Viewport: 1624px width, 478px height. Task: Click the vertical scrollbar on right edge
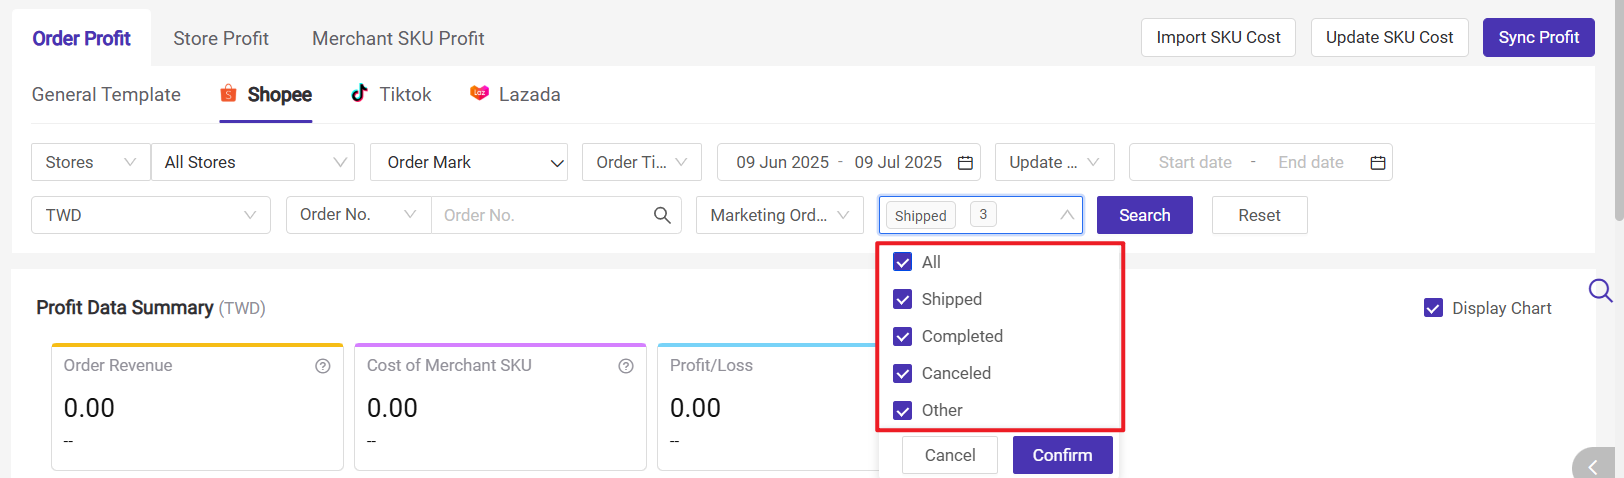1618,110
